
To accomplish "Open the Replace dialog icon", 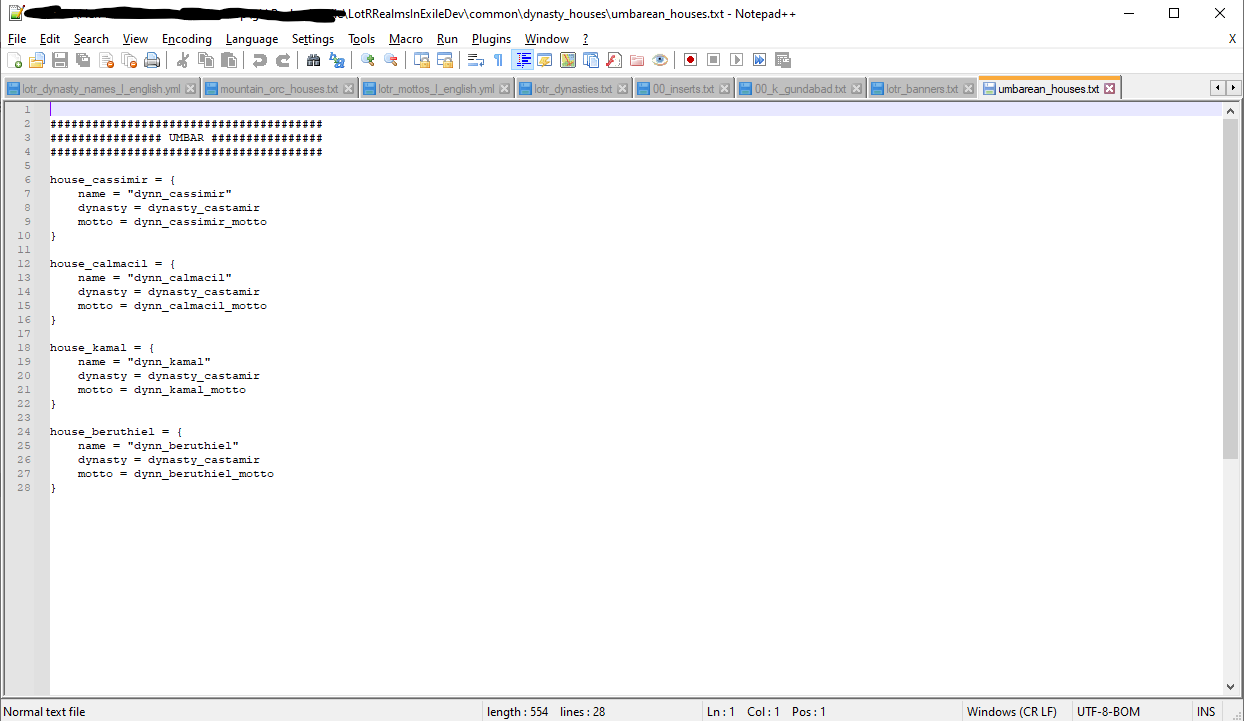I will tap(337, 60).
